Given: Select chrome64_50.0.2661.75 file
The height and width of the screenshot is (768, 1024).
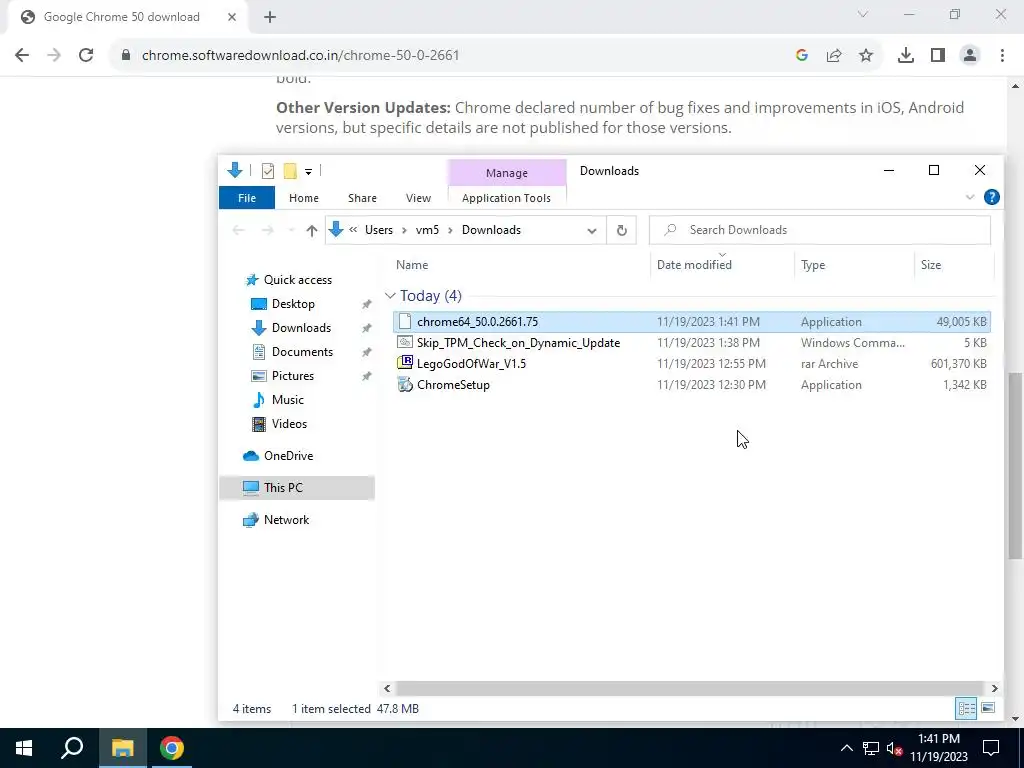Looking at the screenshot, I should tap(692, 322).
